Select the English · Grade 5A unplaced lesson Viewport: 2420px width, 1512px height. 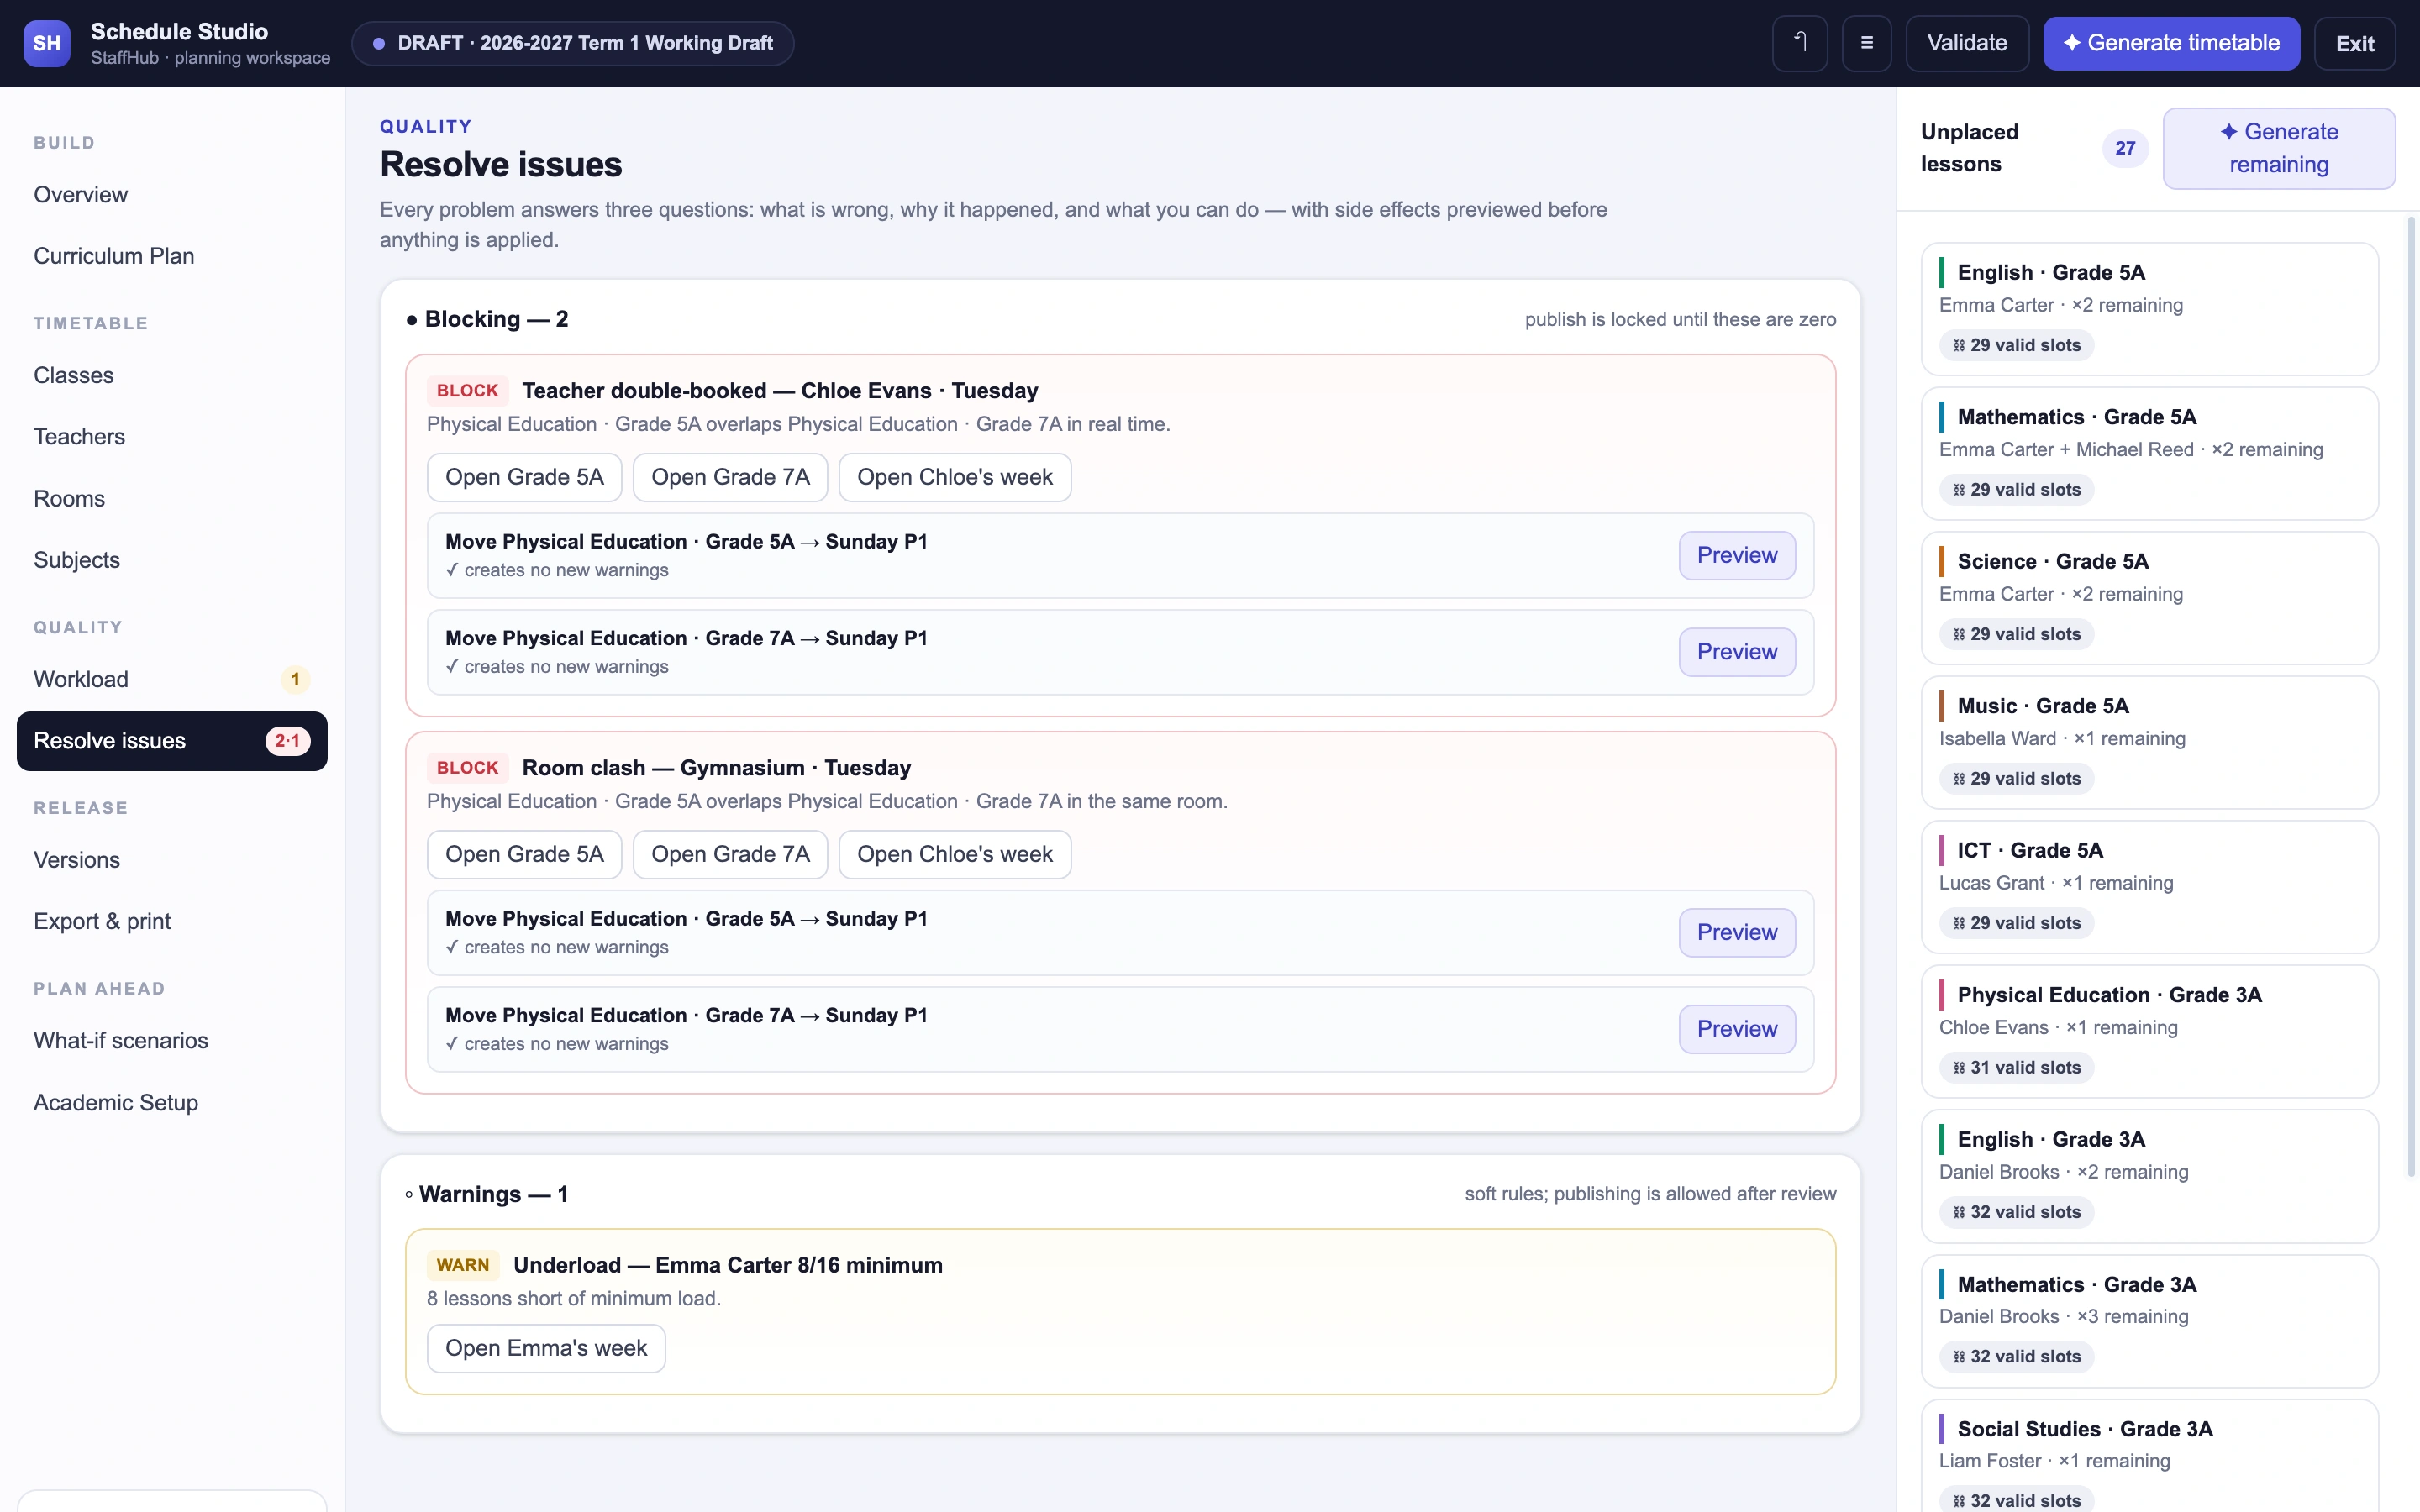[x=2149, y=309]
